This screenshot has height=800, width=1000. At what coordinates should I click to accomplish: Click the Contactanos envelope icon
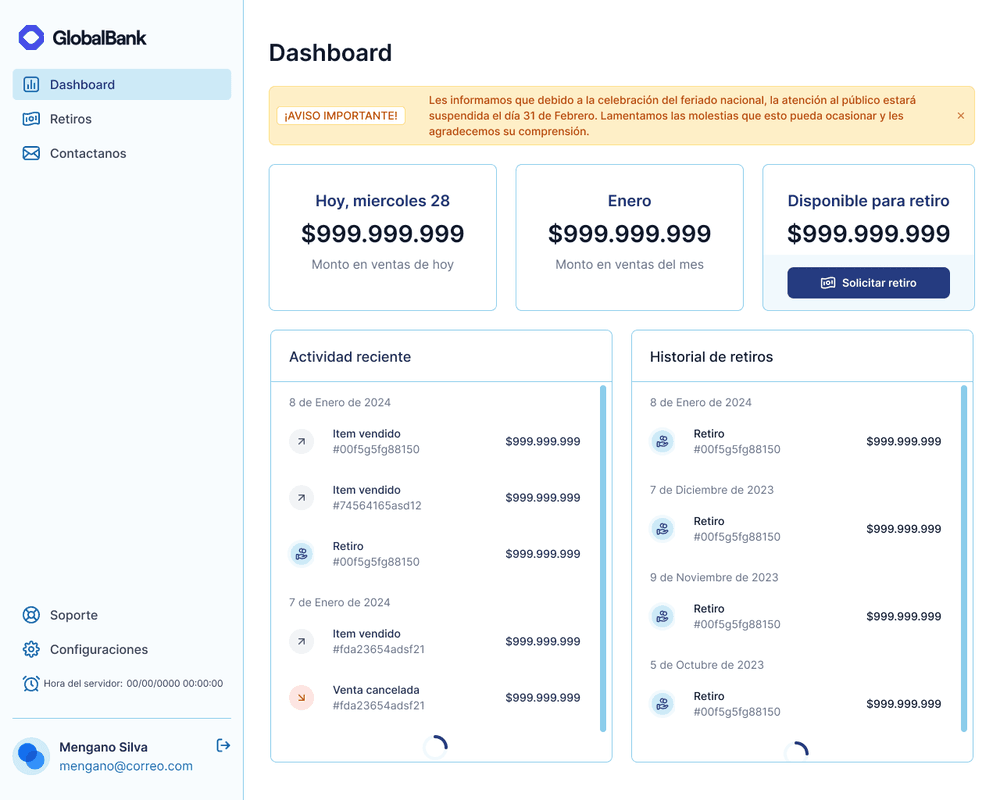click(x=31, y=153)
